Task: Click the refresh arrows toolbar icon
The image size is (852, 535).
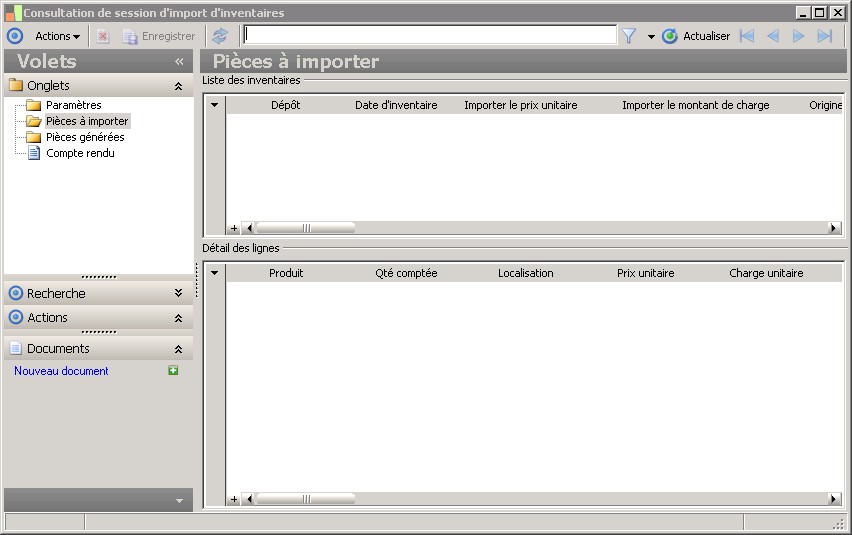Action: (220, 36)
